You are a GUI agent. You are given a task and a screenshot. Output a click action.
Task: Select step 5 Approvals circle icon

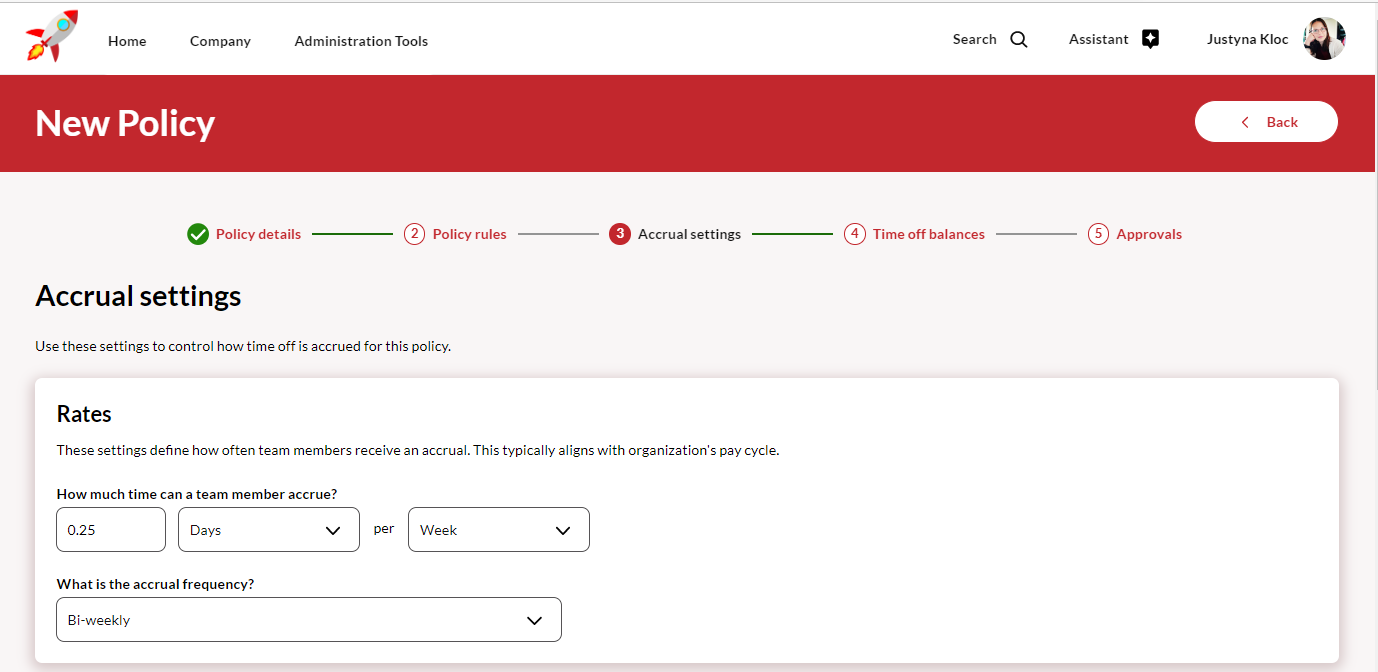tap(1098, 234)
